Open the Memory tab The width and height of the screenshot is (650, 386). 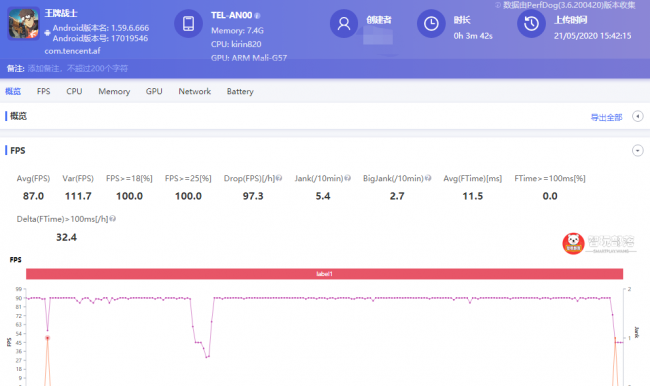(x=114, y=92)
